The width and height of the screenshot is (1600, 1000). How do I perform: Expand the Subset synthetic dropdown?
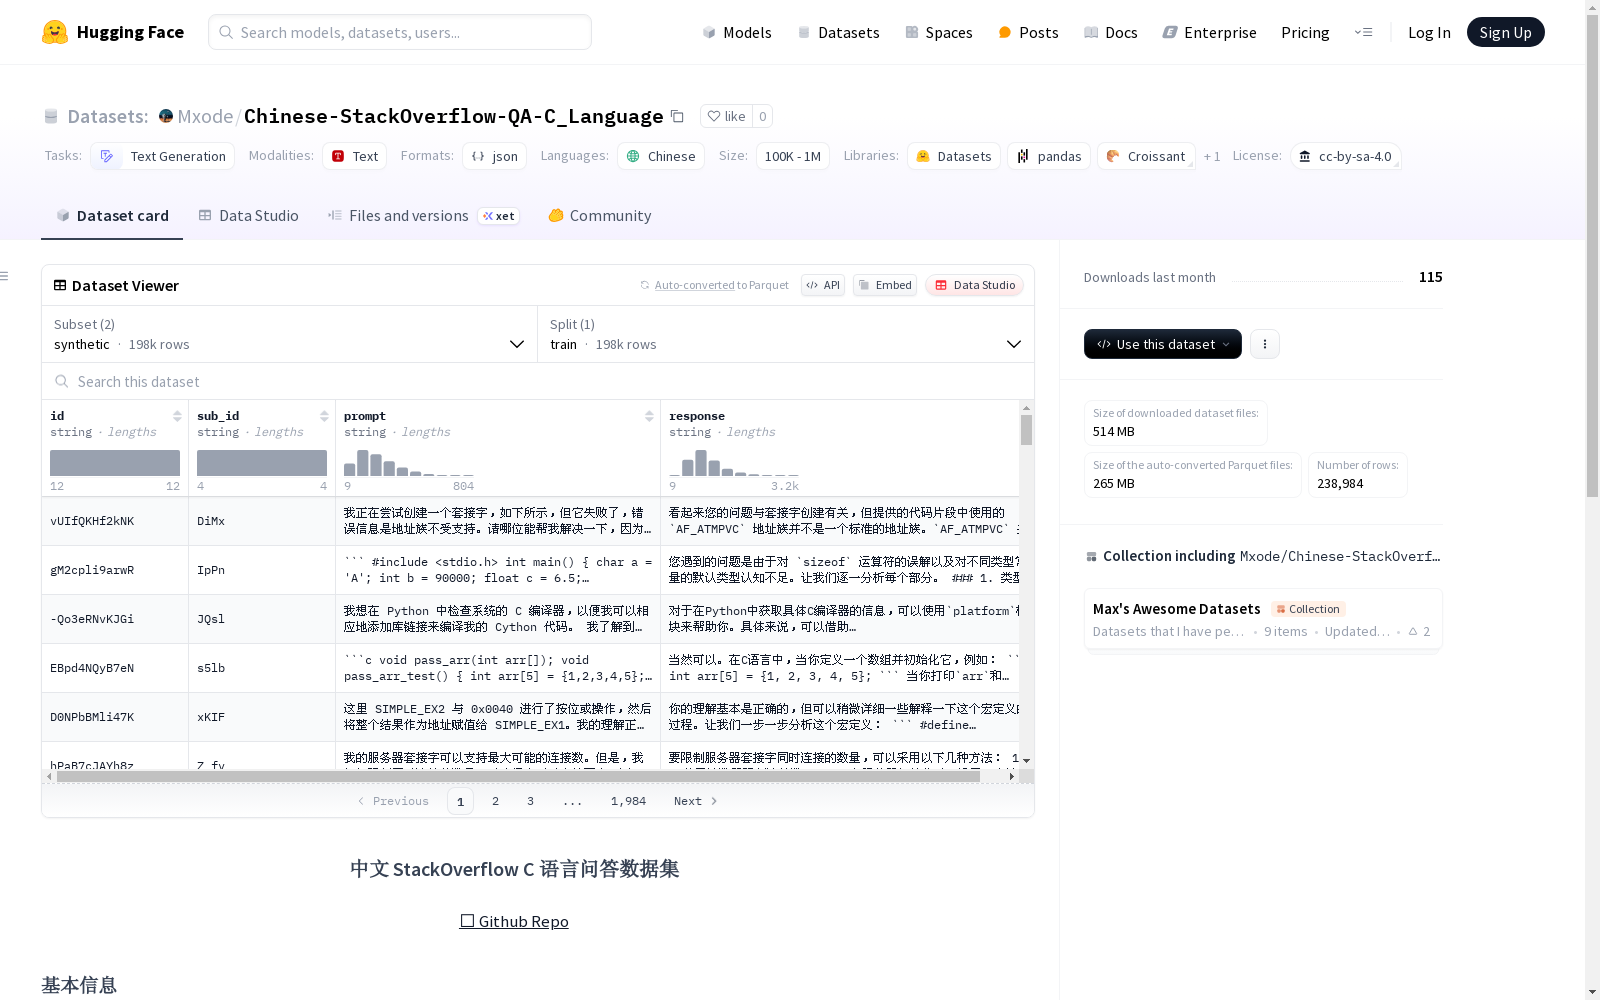click(289, 334)
